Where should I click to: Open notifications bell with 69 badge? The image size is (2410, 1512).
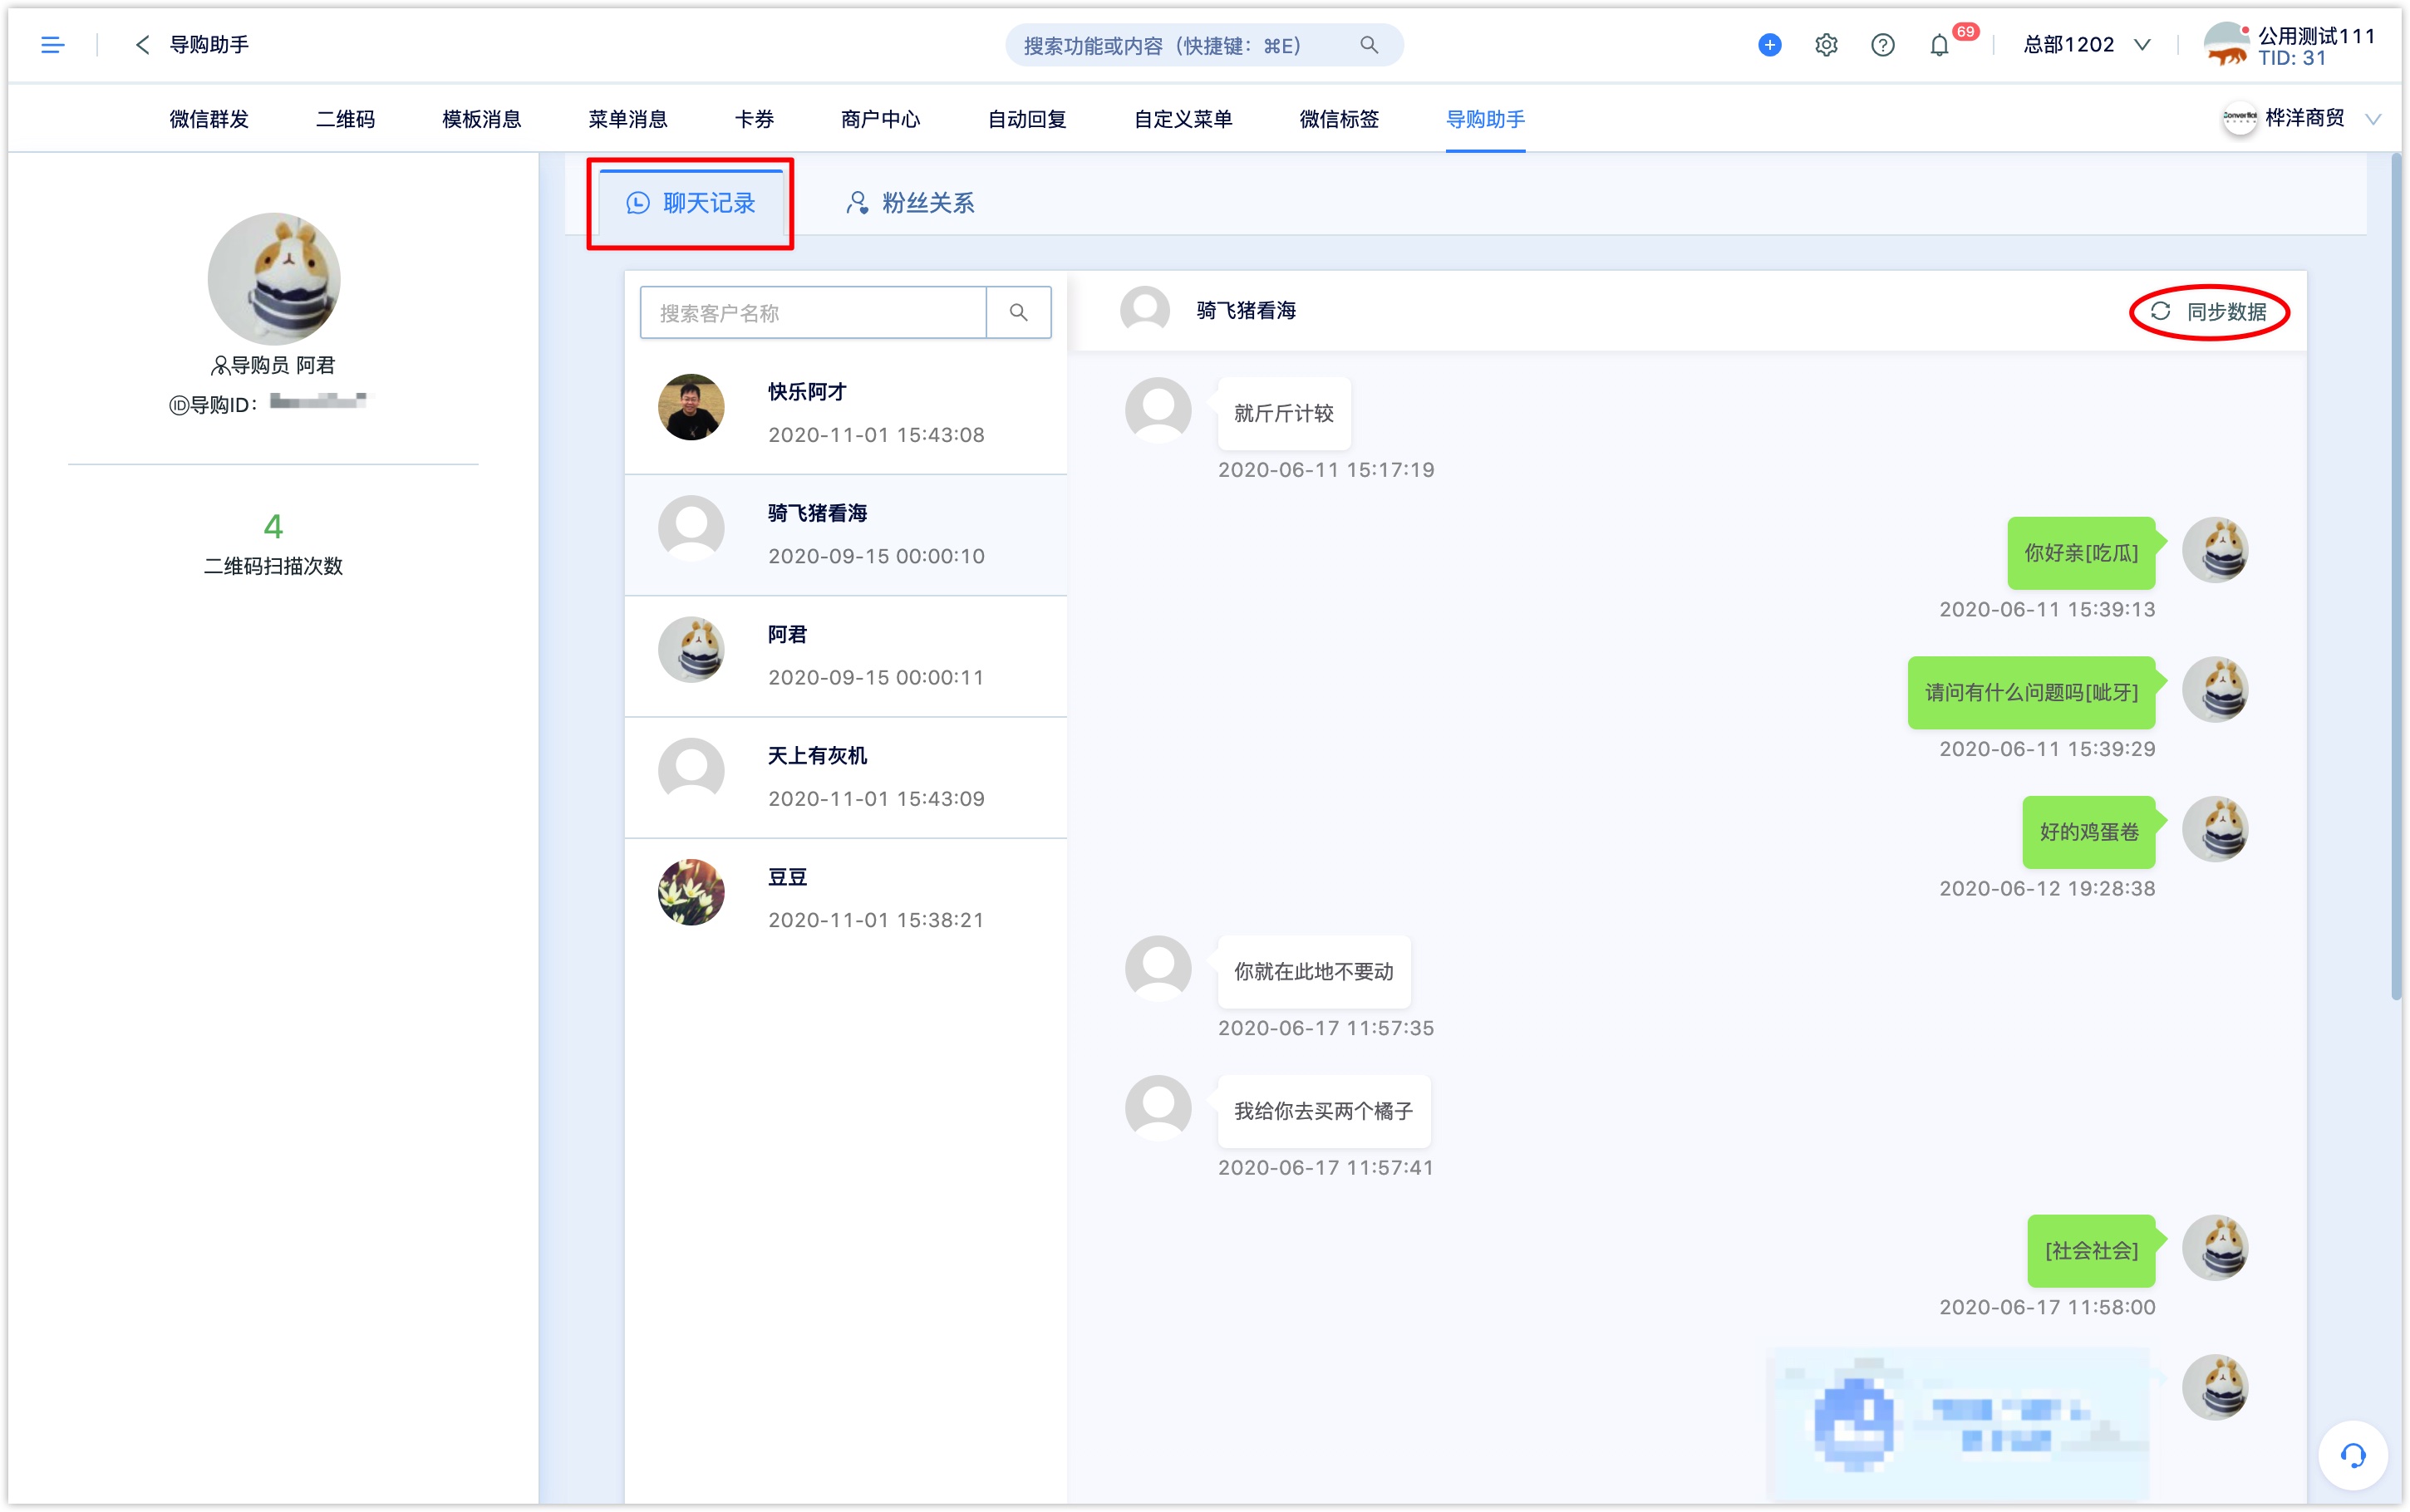[1939, 45]
